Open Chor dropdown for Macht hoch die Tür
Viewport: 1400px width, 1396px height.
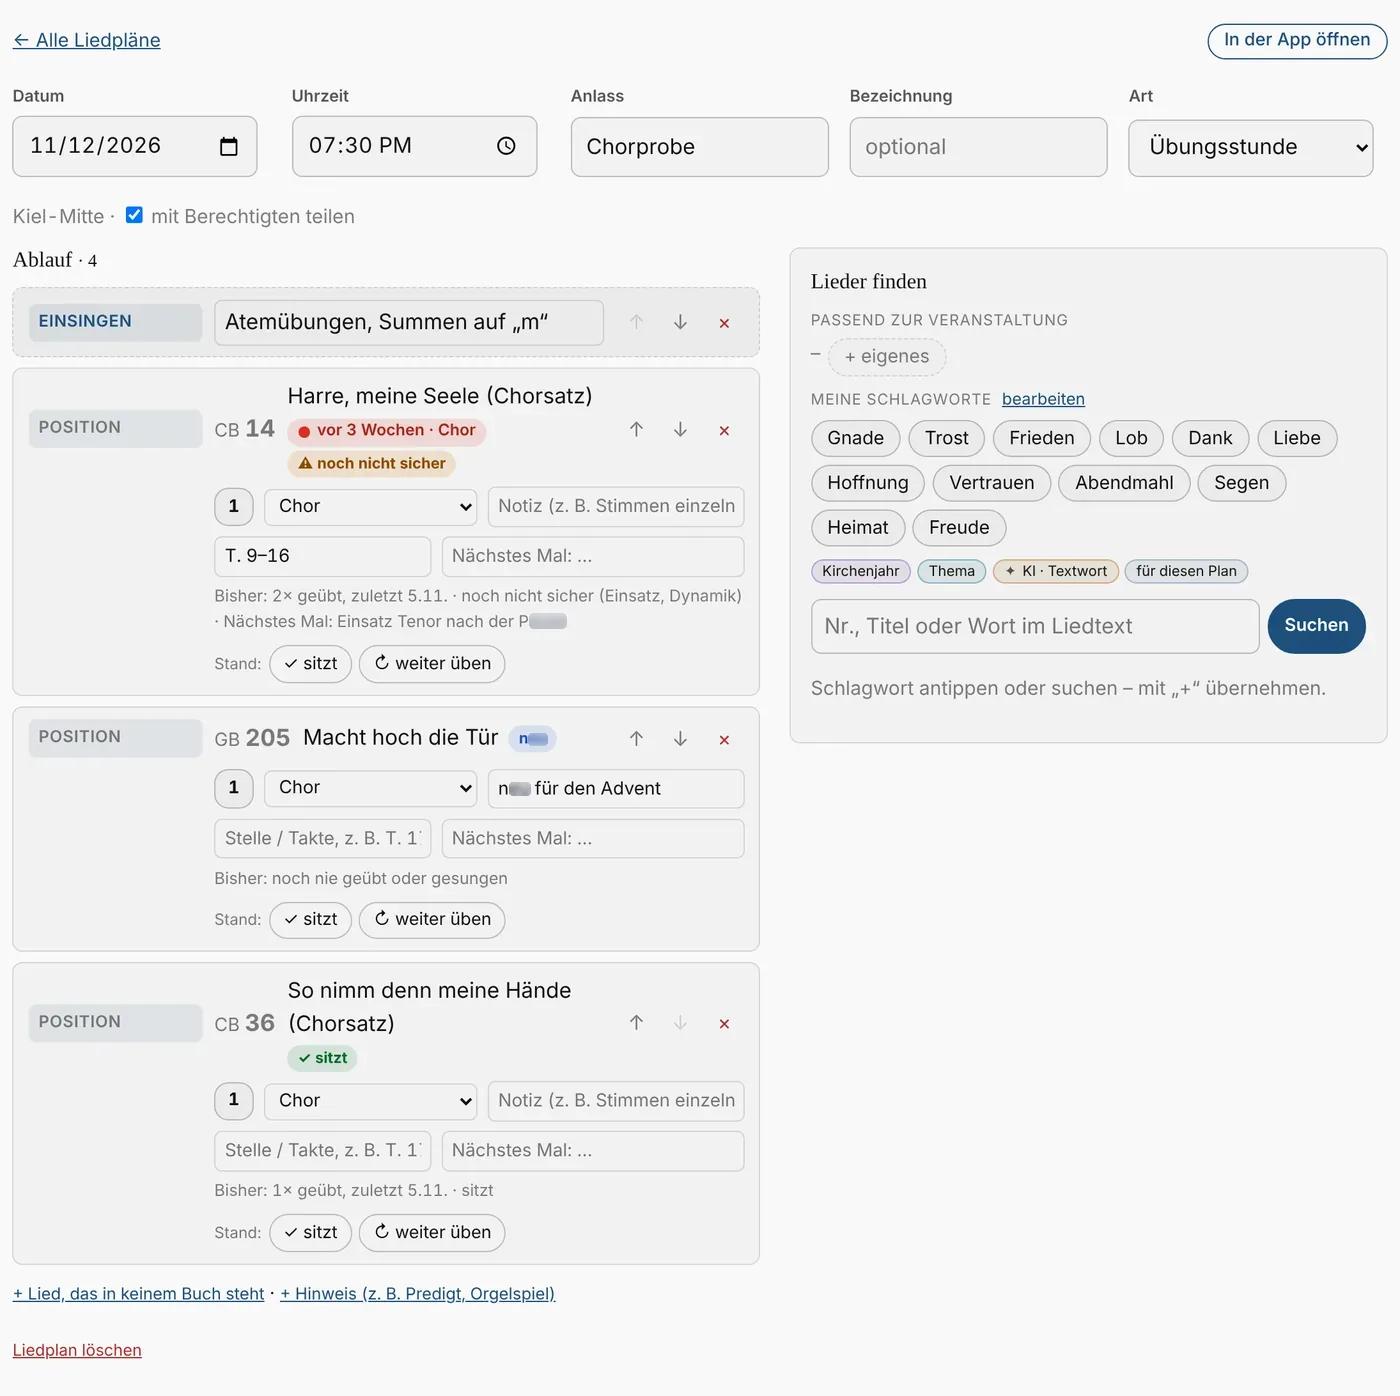tap(371, 788)
